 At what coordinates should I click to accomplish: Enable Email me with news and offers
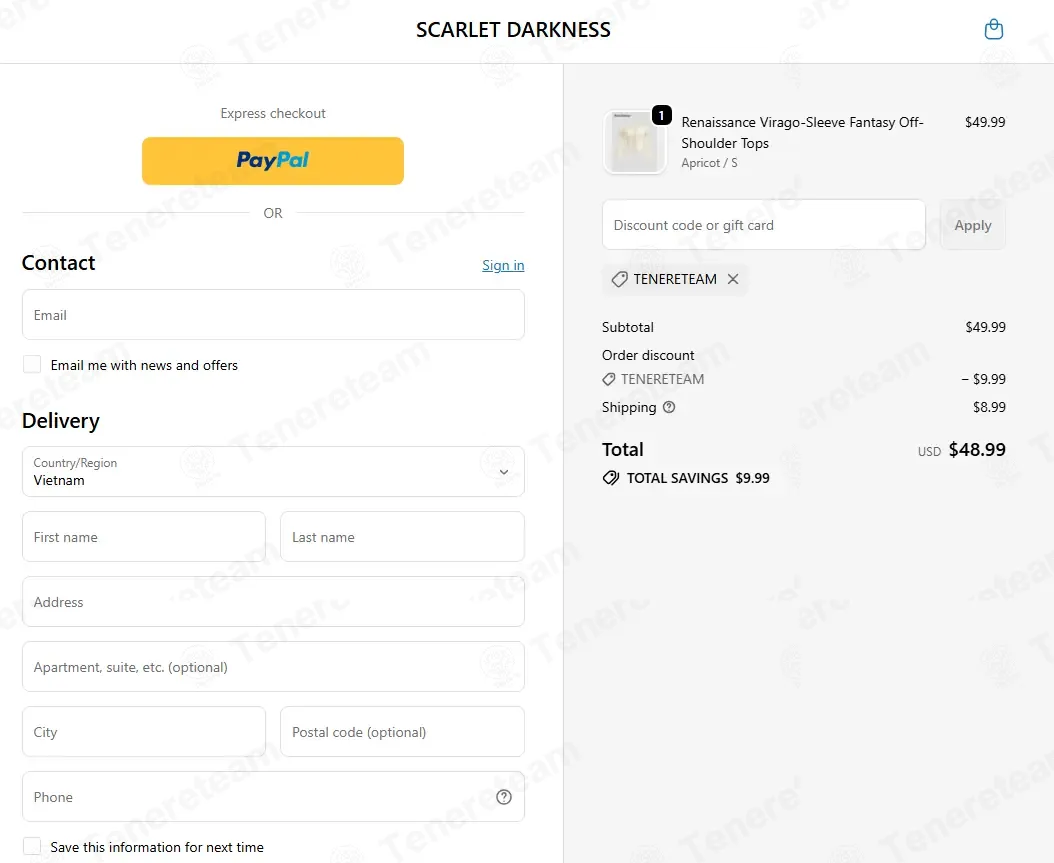click(32, 364)
